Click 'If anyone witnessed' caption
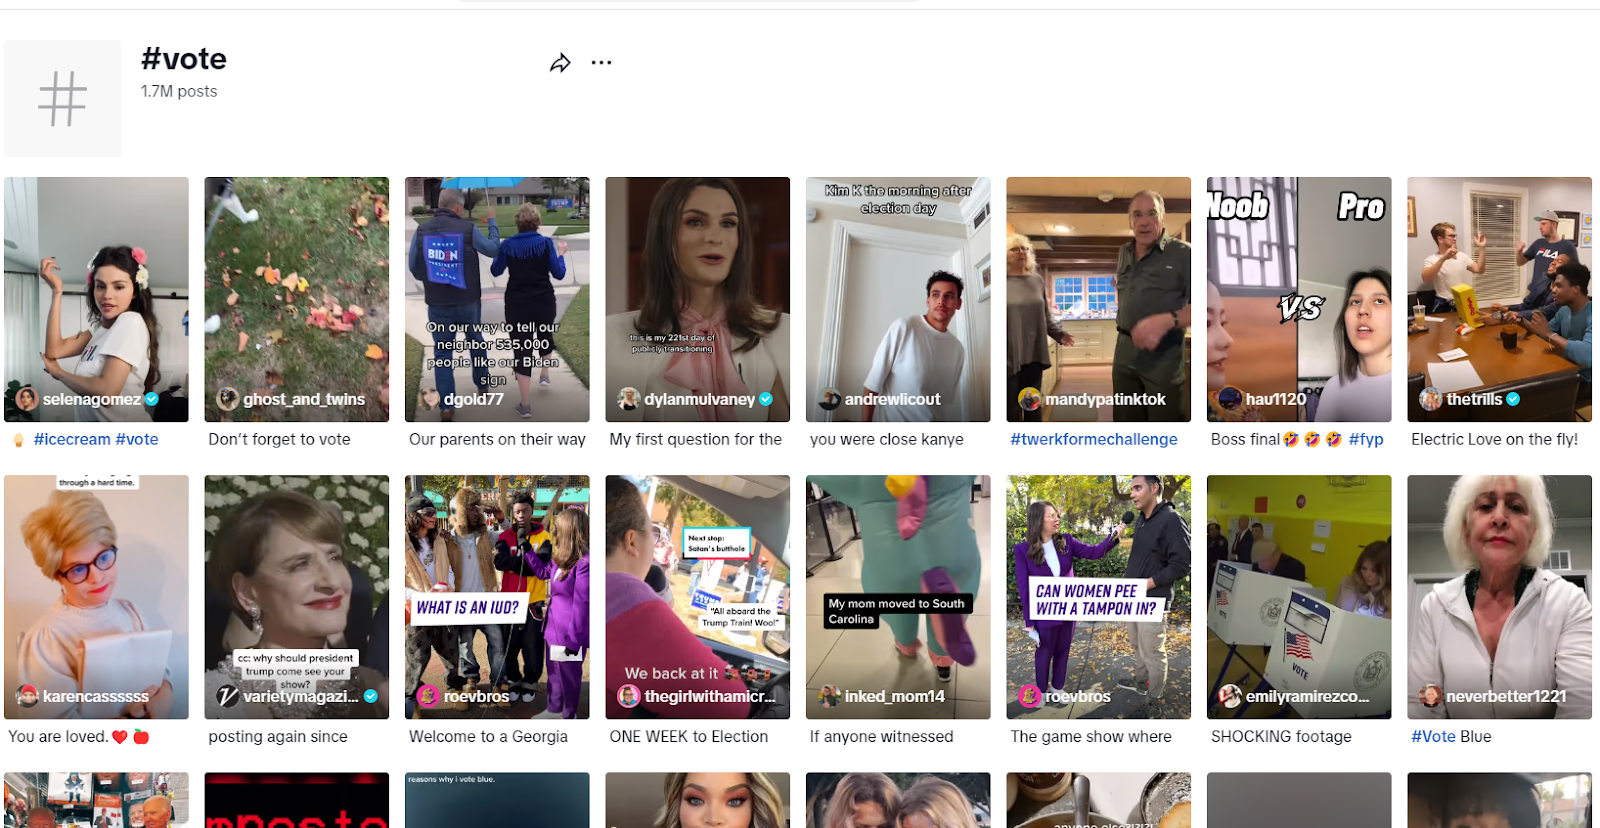The width and height of the screenshot is (1600, 828). (x=882, y=736)
